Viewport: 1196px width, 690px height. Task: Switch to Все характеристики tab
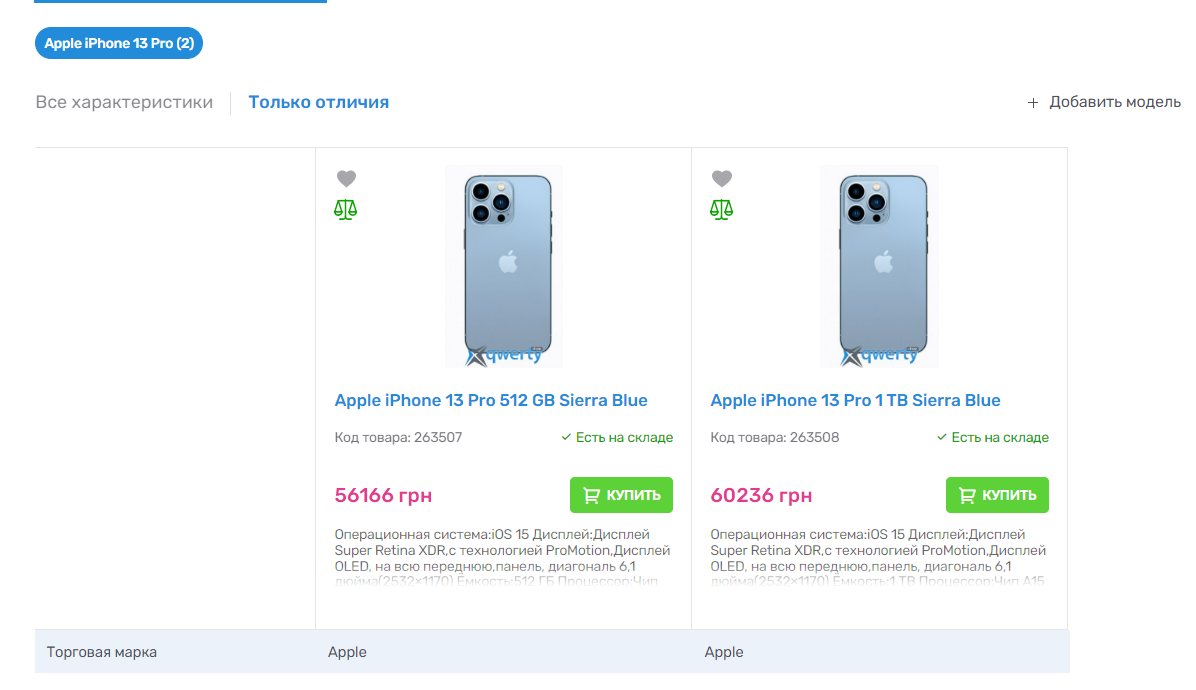[x=124, y=102]
